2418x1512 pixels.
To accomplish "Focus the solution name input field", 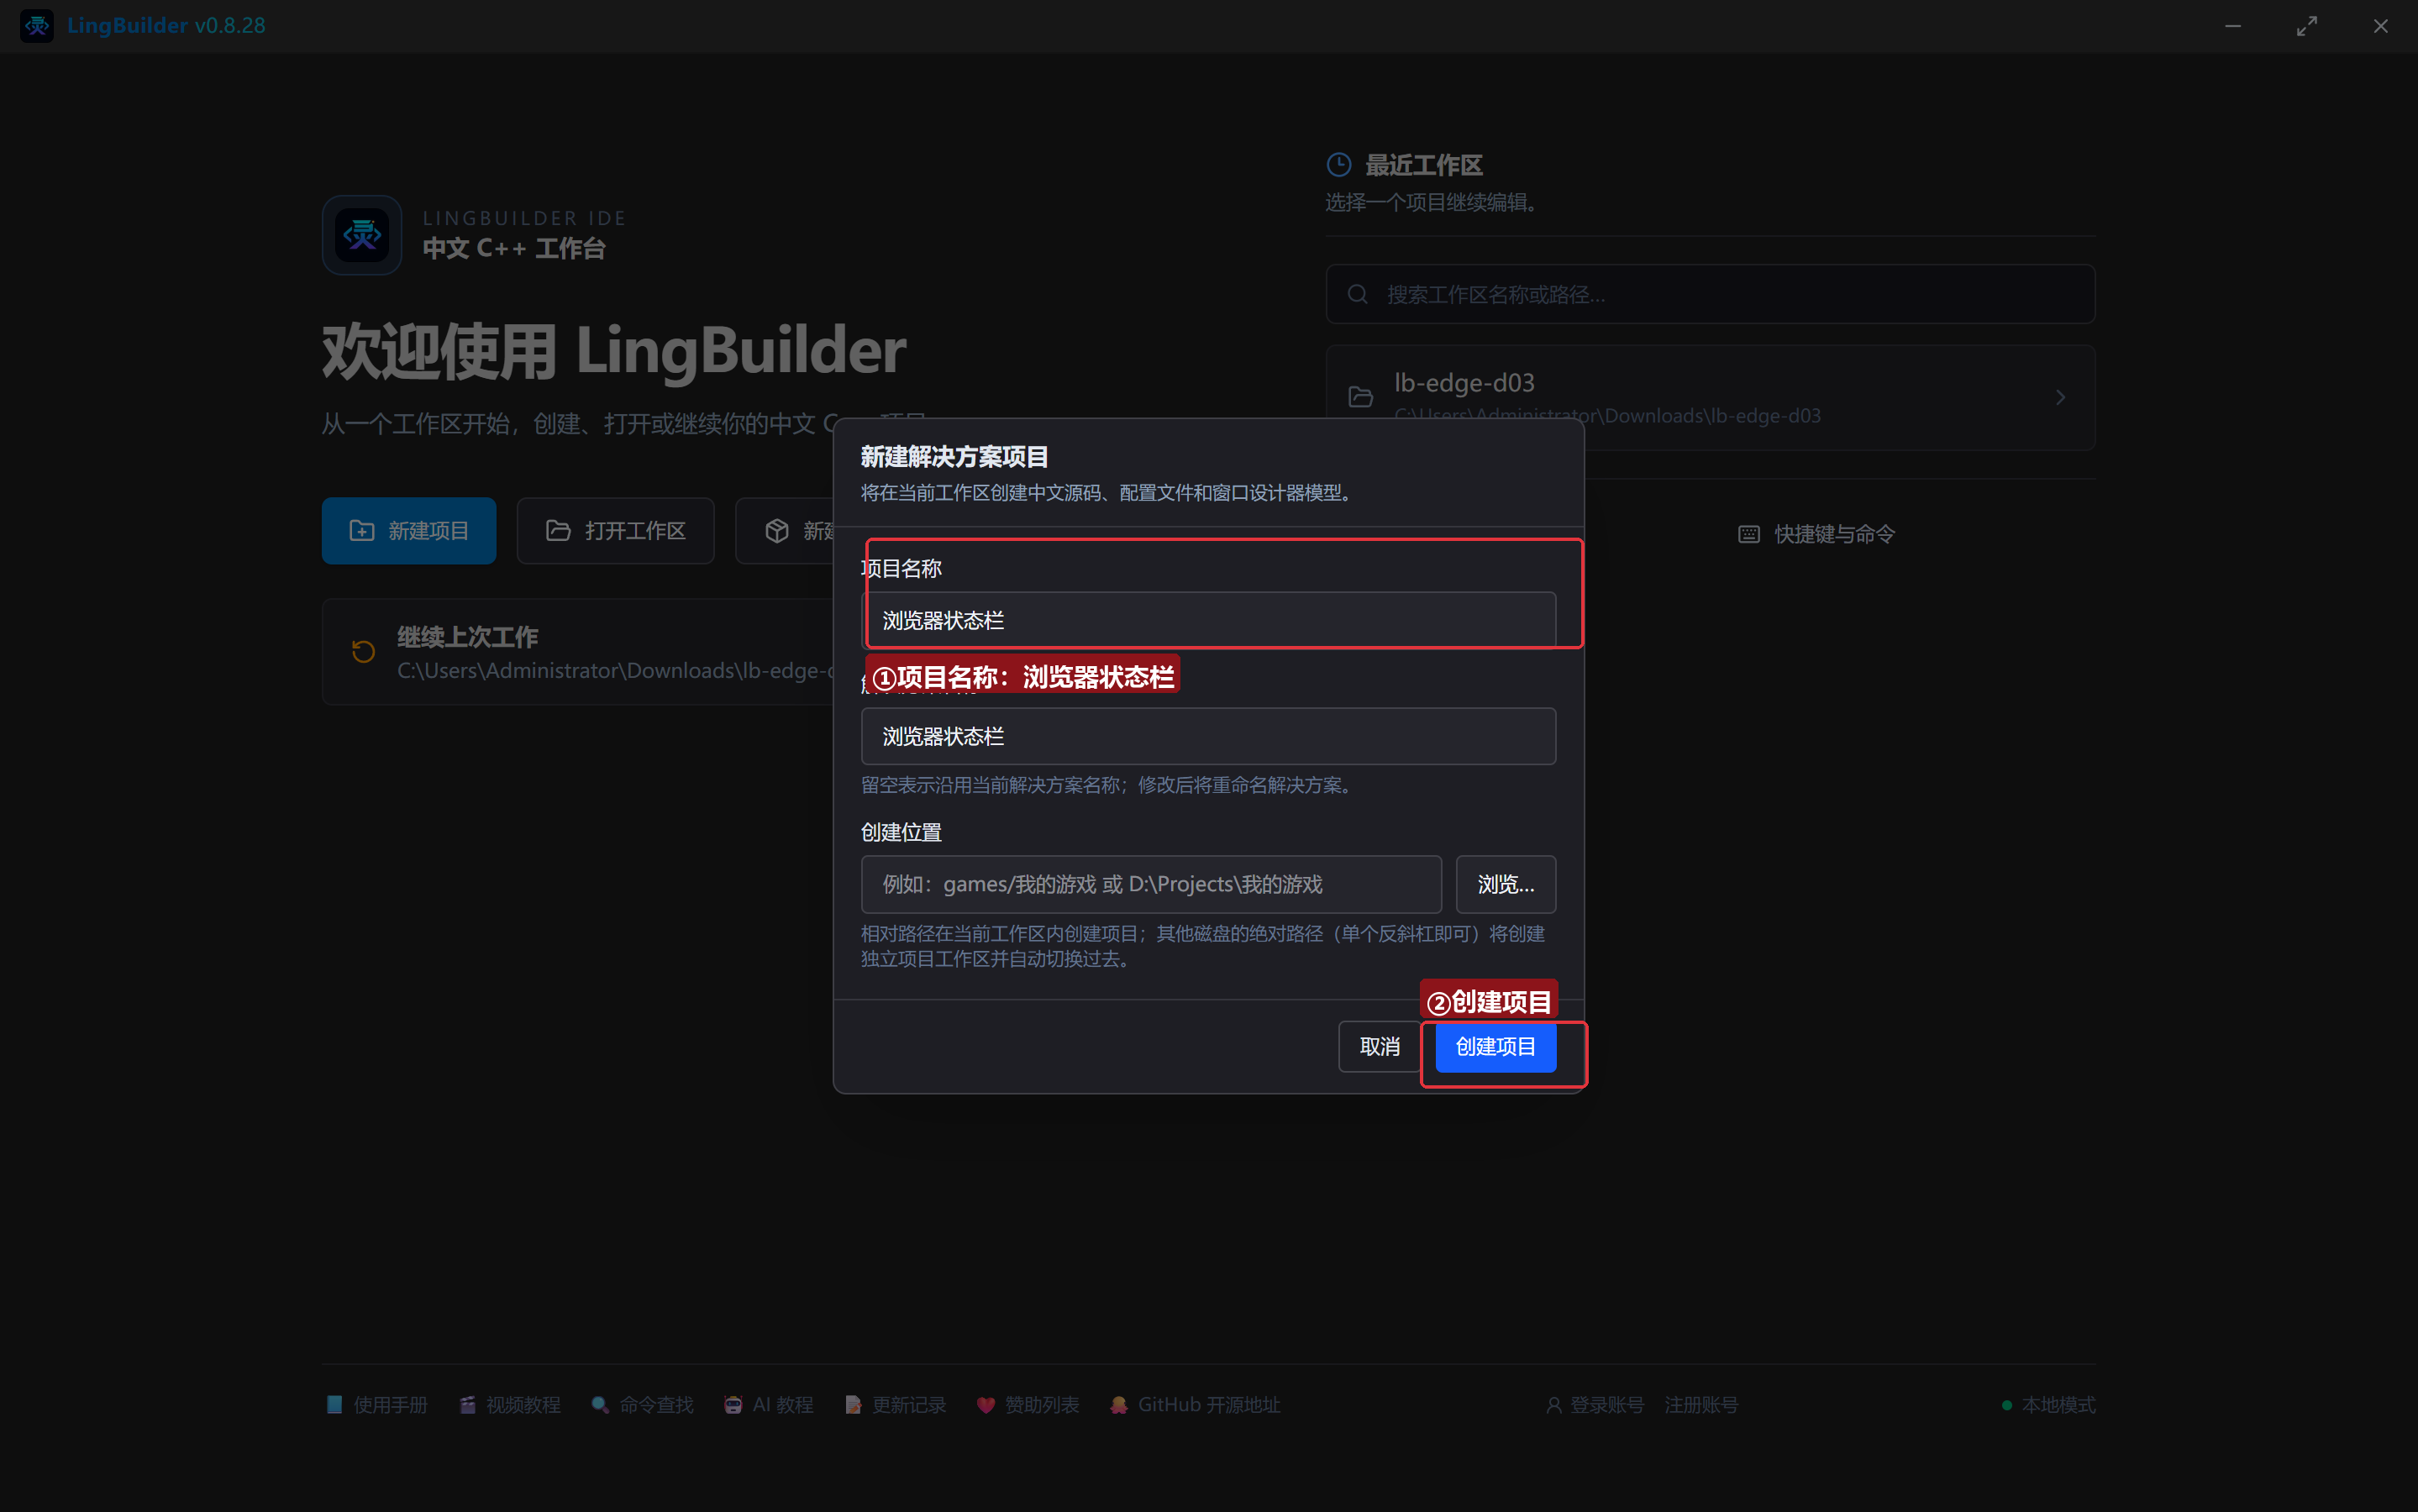I will (1208, 736).
